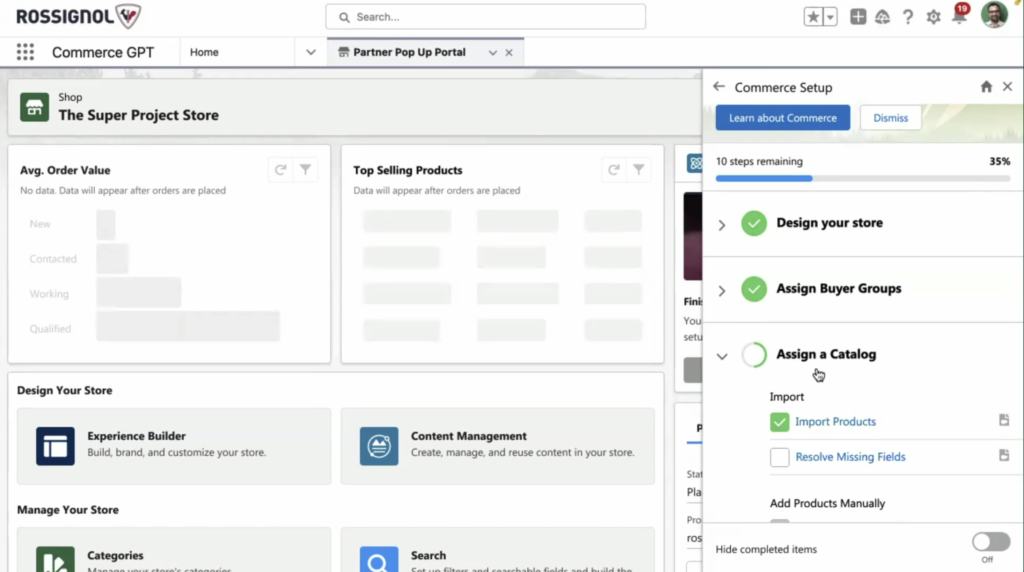Screen dimensions: 1024x572
Task: Click the Assign a Catalog heading
Action: click(x=826, y=355)
